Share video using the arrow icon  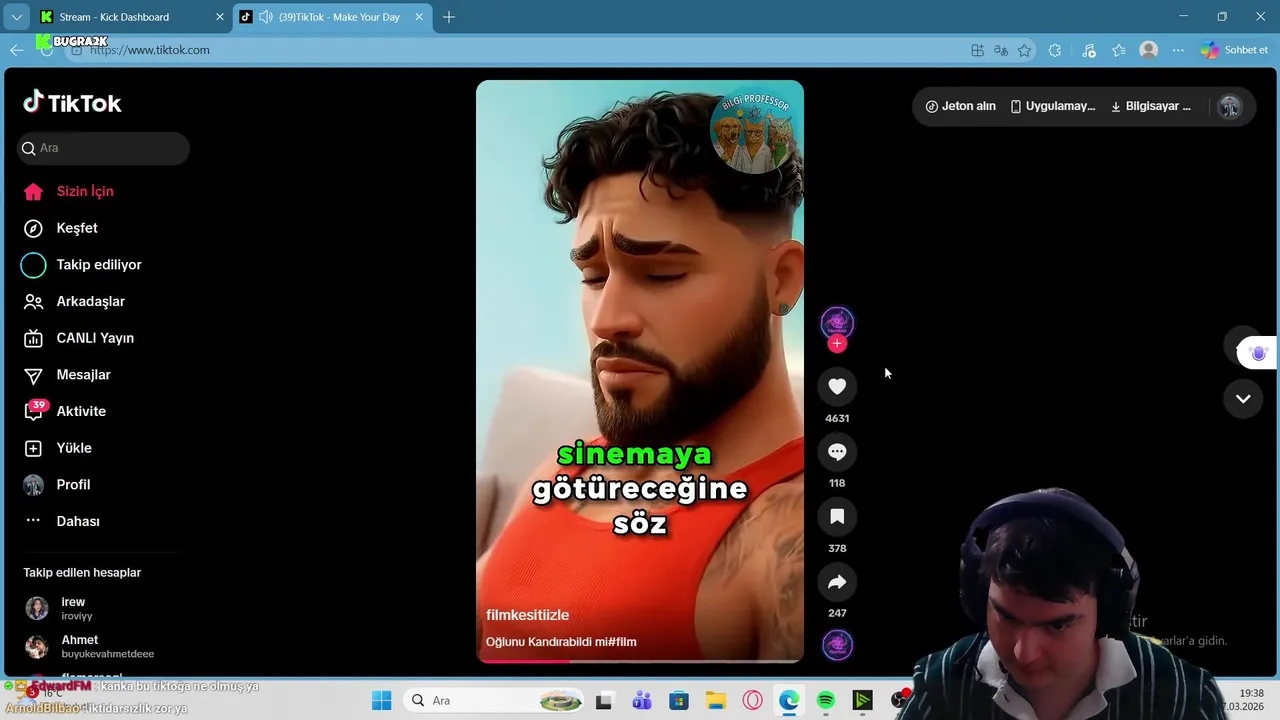coord(837,582)
